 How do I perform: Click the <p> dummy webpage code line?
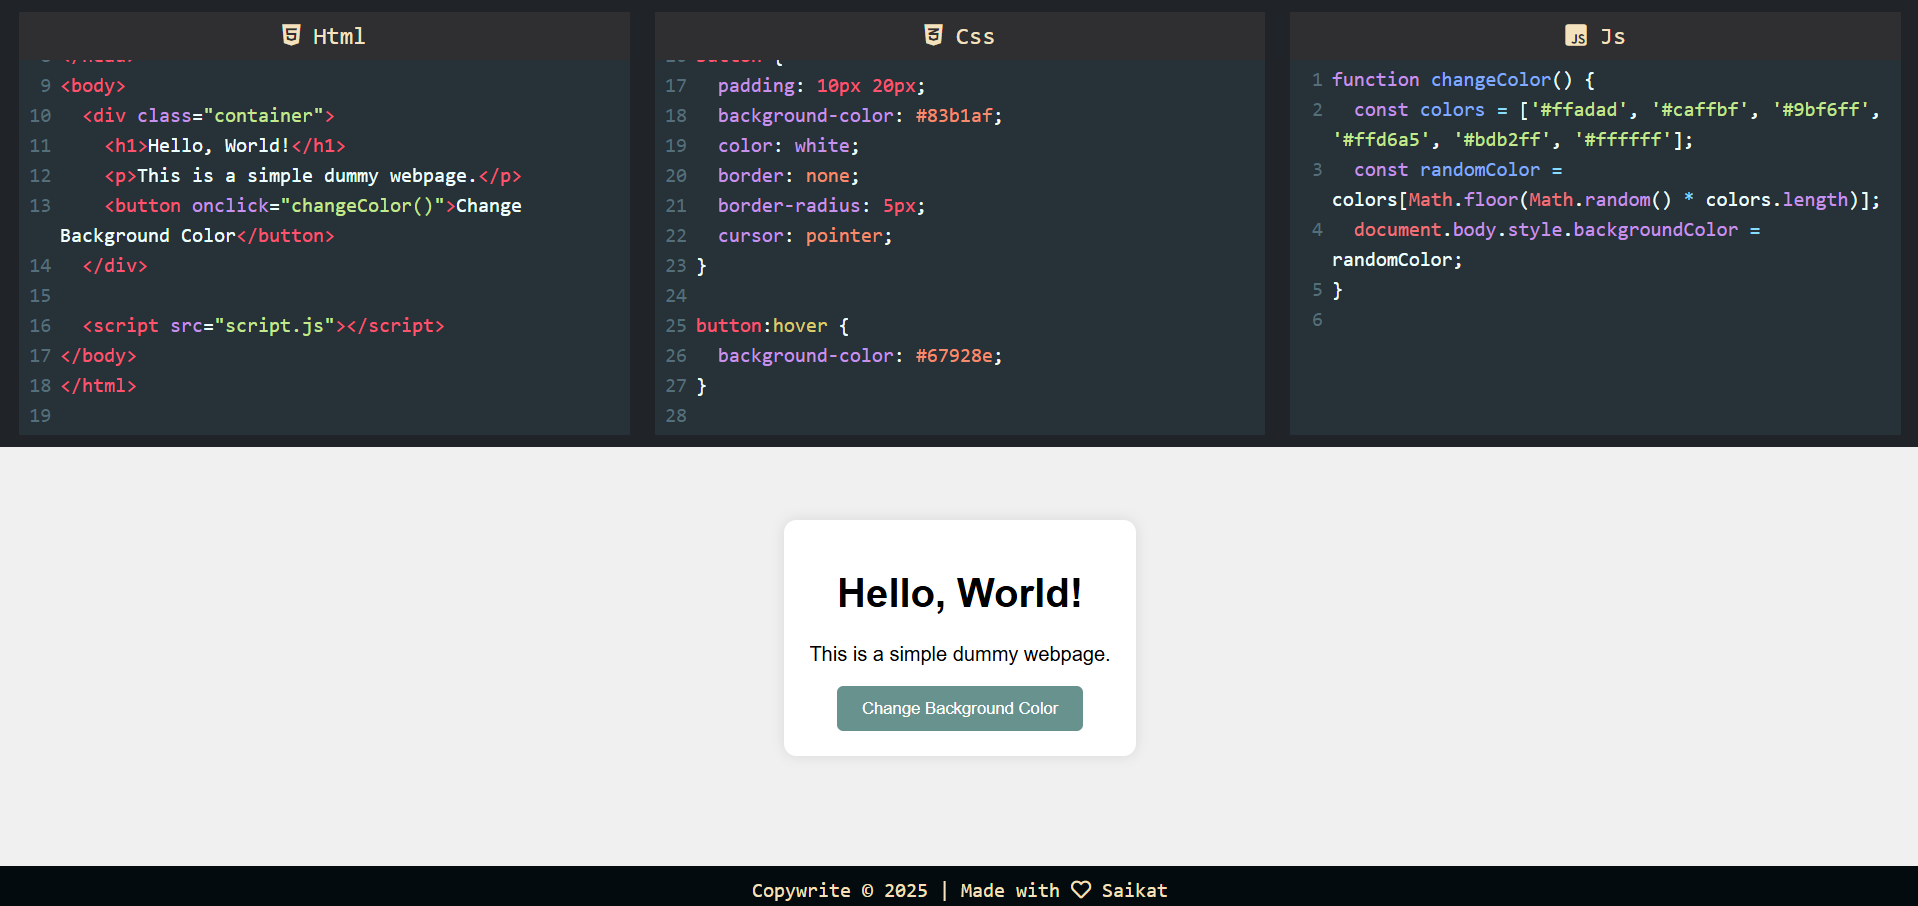pyautogui.click(x=313, y=176)
